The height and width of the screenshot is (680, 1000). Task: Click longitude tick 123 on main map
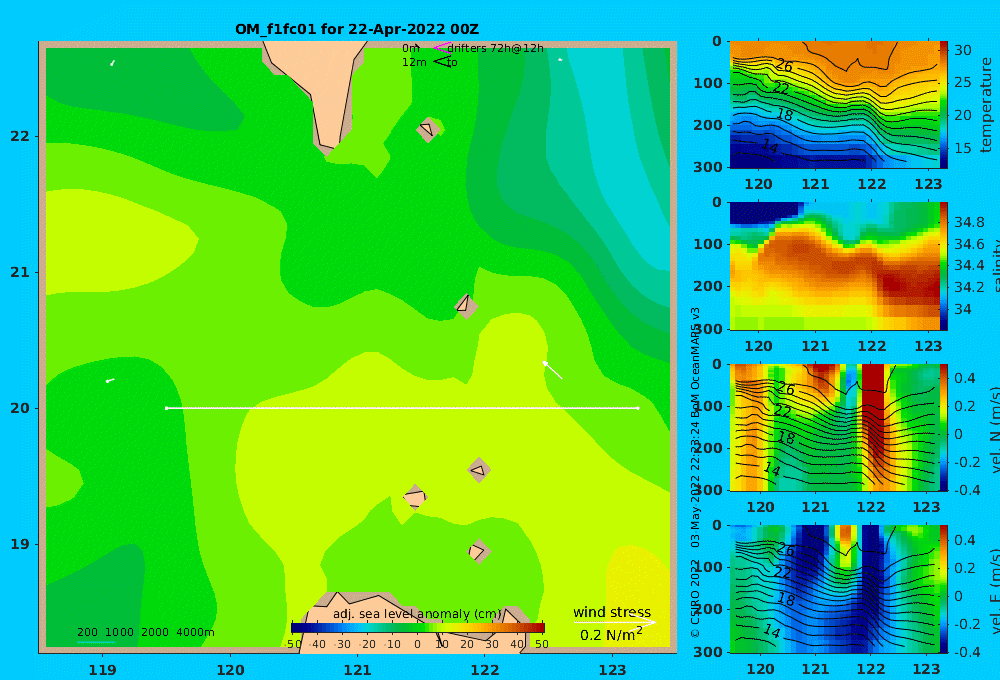click(x=613, y=670)
